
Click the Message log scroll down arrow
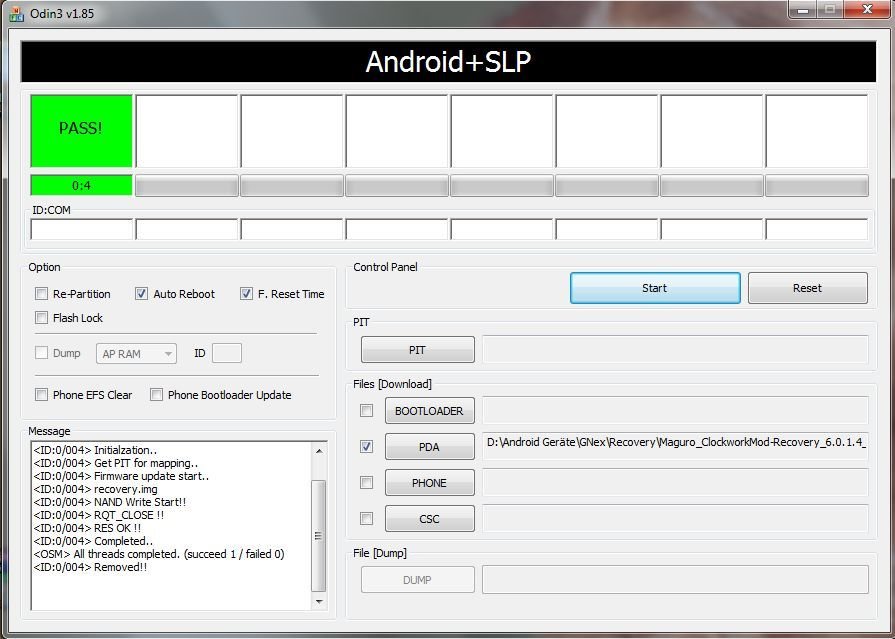pos(319,601)
